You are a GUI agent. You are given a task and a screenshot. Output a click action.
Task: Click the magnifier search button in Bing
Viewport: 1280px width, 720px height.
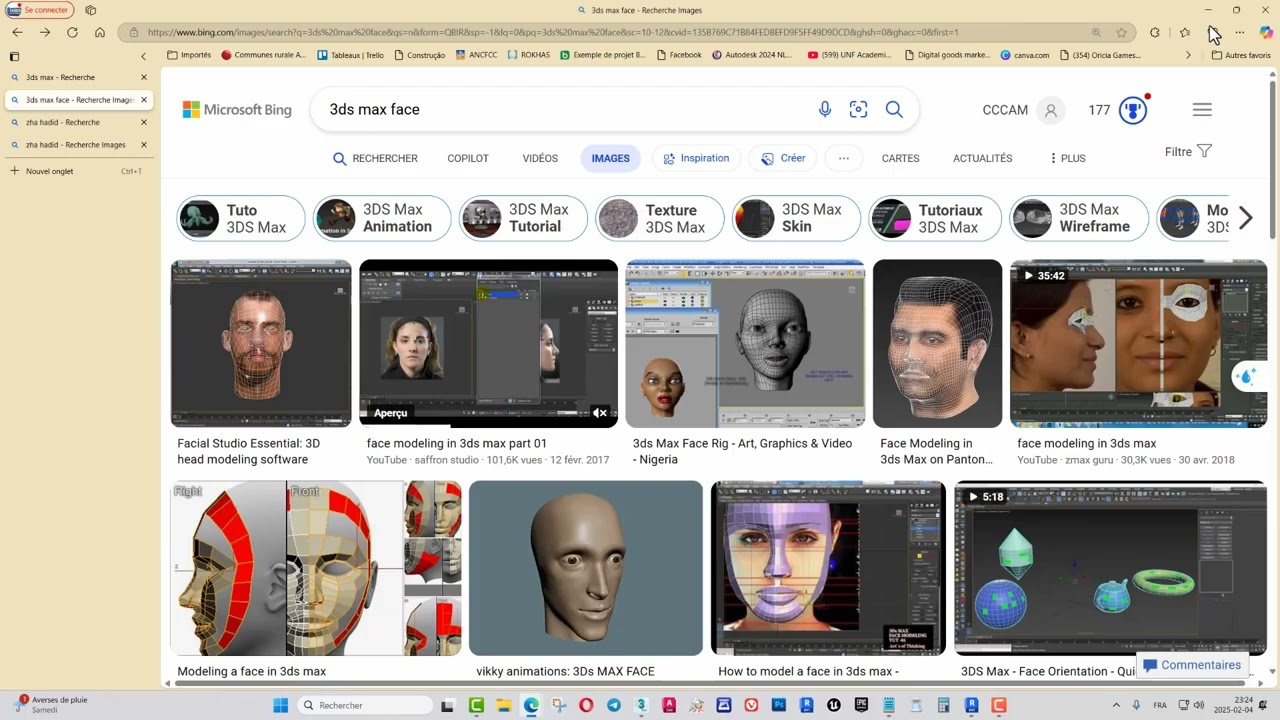point(894,110)
